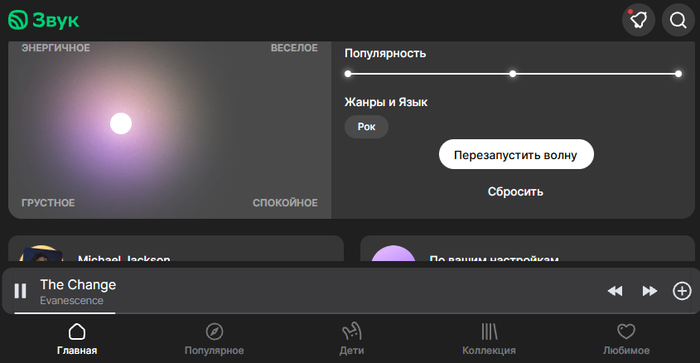Open the Дети kids tab

pyautogui.click(x=352, y=339)
